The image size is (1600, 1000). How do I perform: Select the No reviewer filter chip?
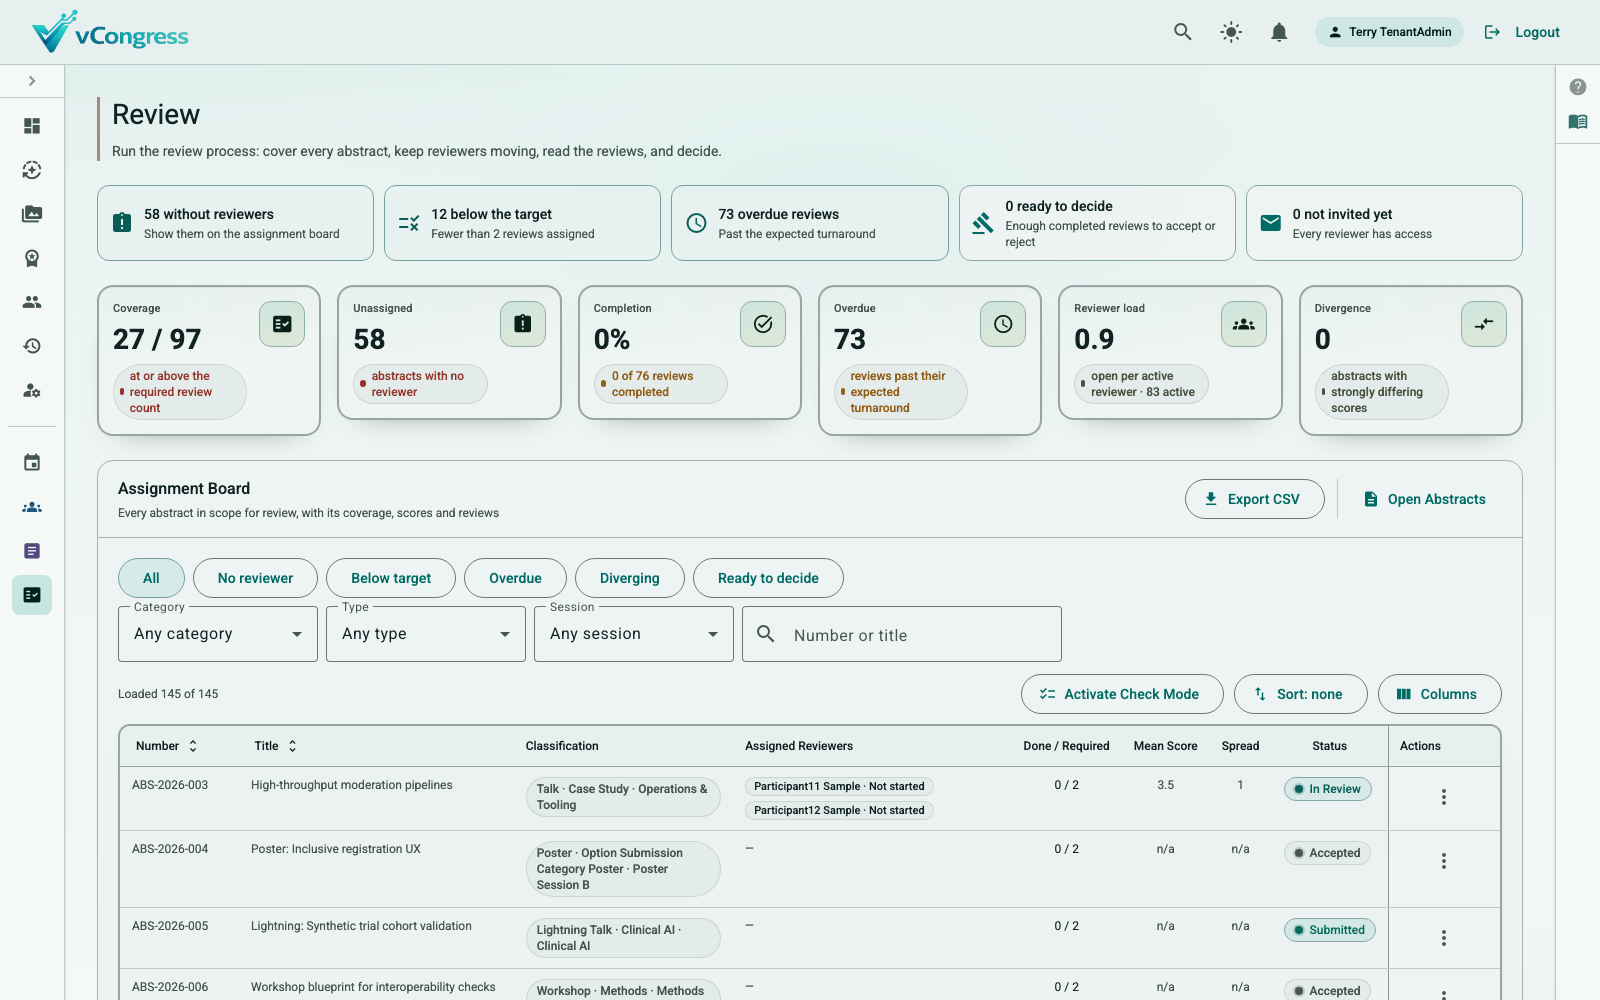coord(255,578)
